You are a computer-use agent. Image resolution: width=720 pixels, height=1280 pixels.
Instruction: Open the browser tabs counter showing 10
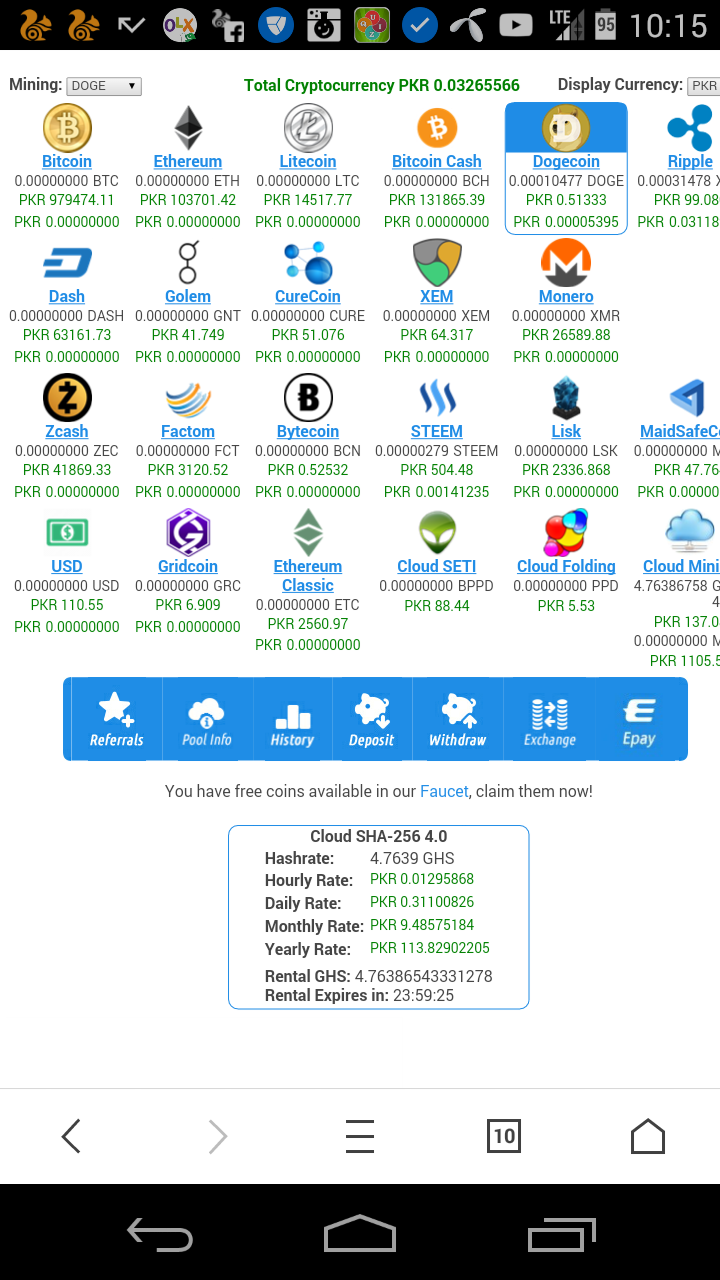tap(504, 1135)
